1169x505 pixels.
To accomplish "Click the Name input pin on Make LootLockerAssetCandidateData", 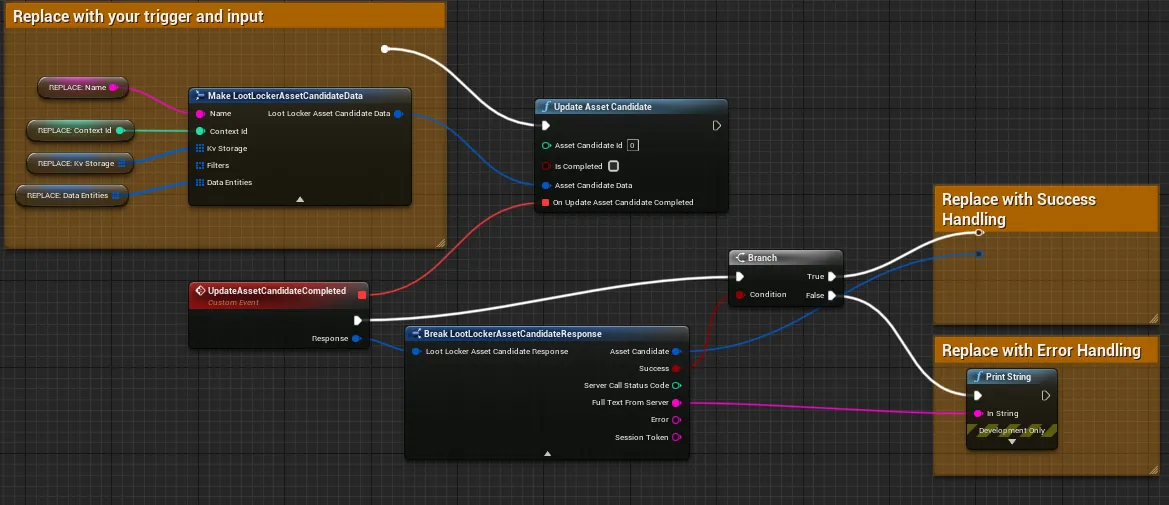I will click(x=200, y=114).
